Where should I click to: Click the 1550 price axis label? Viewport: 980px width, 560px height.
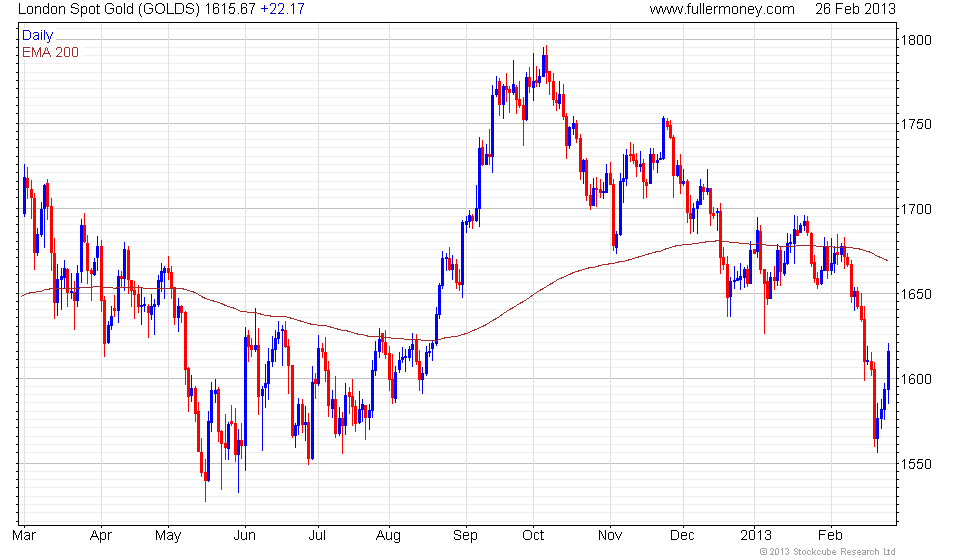tap(916, 464)
